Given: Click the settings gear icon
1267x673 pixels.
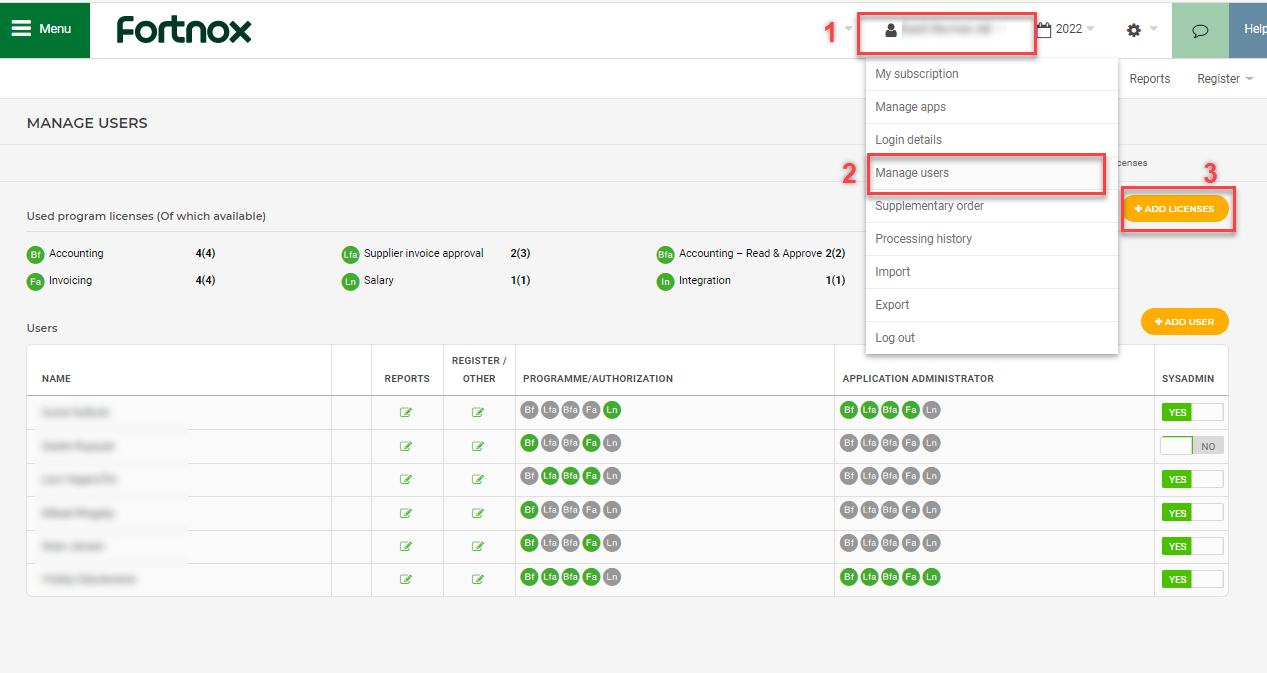Looking at the screenshot, I should click(x=1133, y=30).
